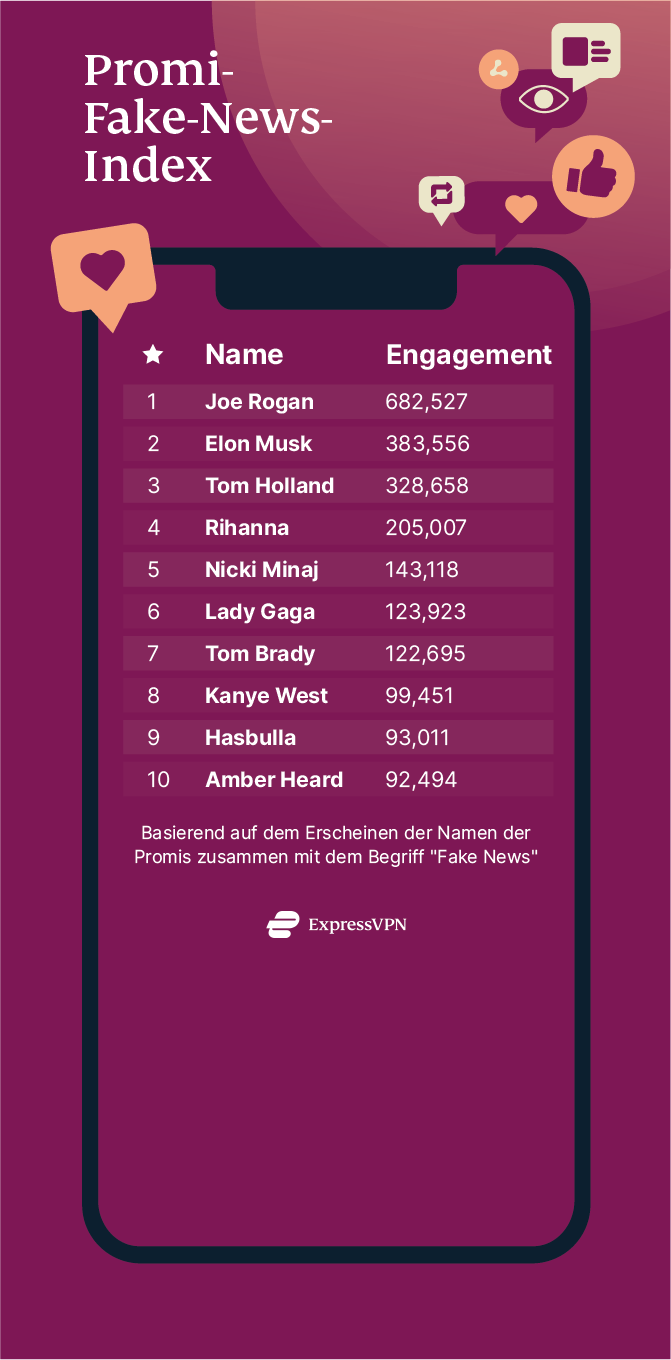Click the orange heart bubble on phone corner
This screenshot has width=671, height=1360.
tap(102, 270)
